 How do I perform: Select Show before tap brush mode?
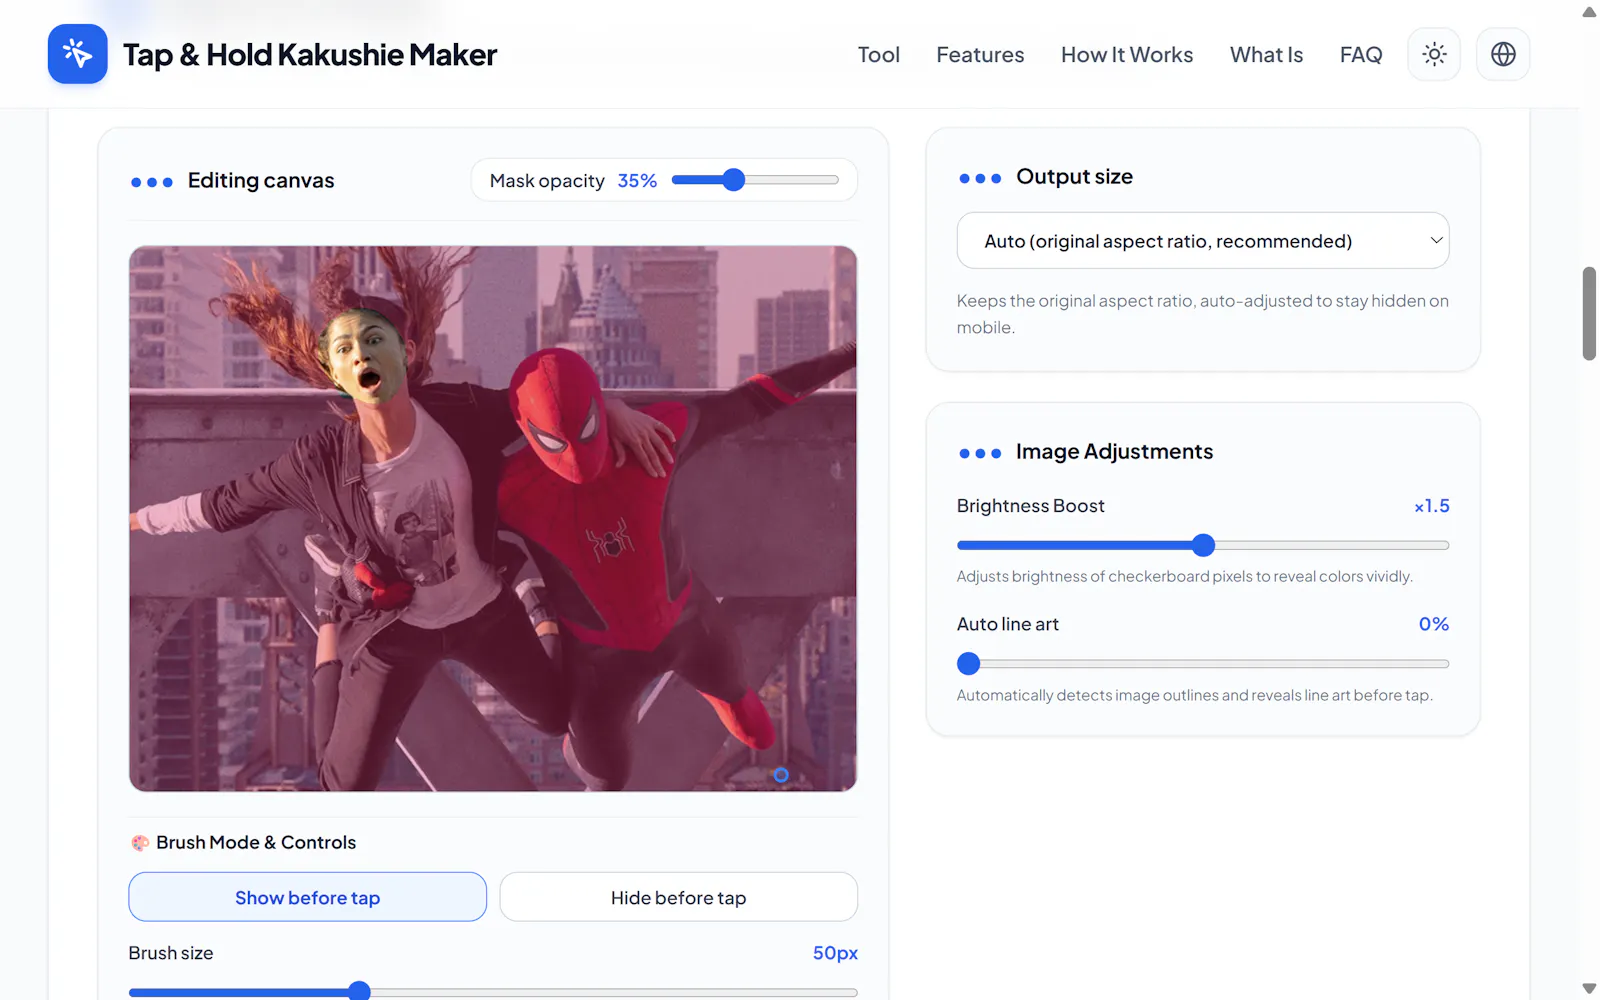(308, 897)
